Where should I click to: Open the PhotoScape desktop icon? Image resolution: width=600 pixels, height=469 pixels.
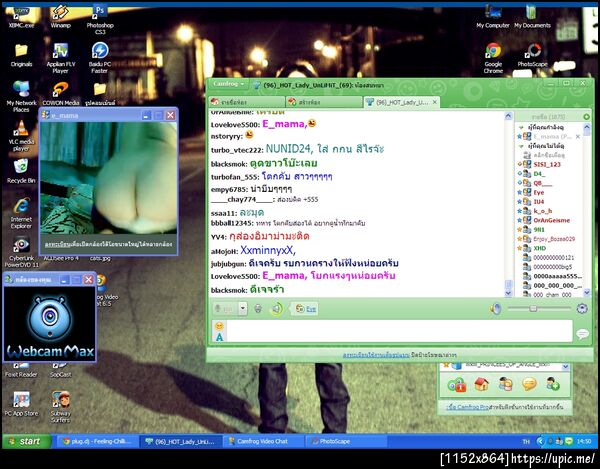coord(532,55)
